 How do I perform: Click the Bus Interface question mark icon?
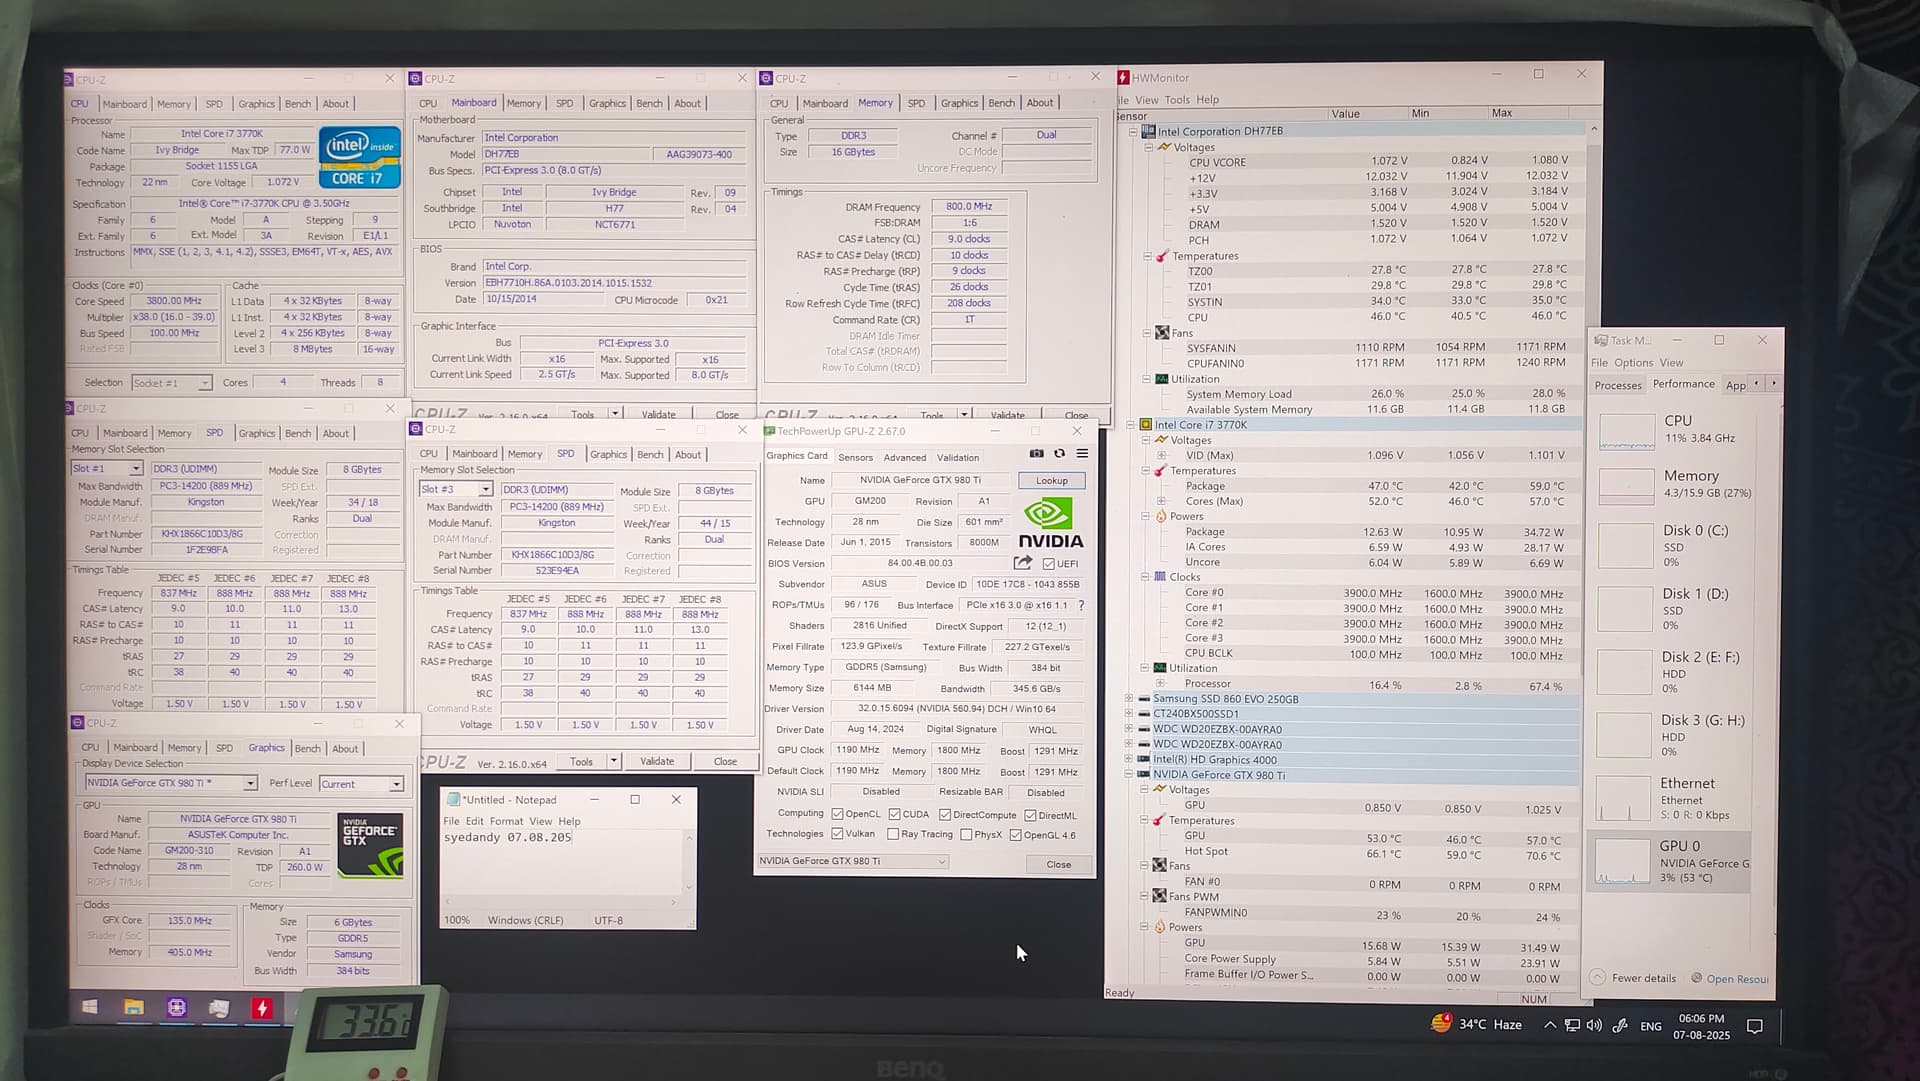click(1081, 605)
